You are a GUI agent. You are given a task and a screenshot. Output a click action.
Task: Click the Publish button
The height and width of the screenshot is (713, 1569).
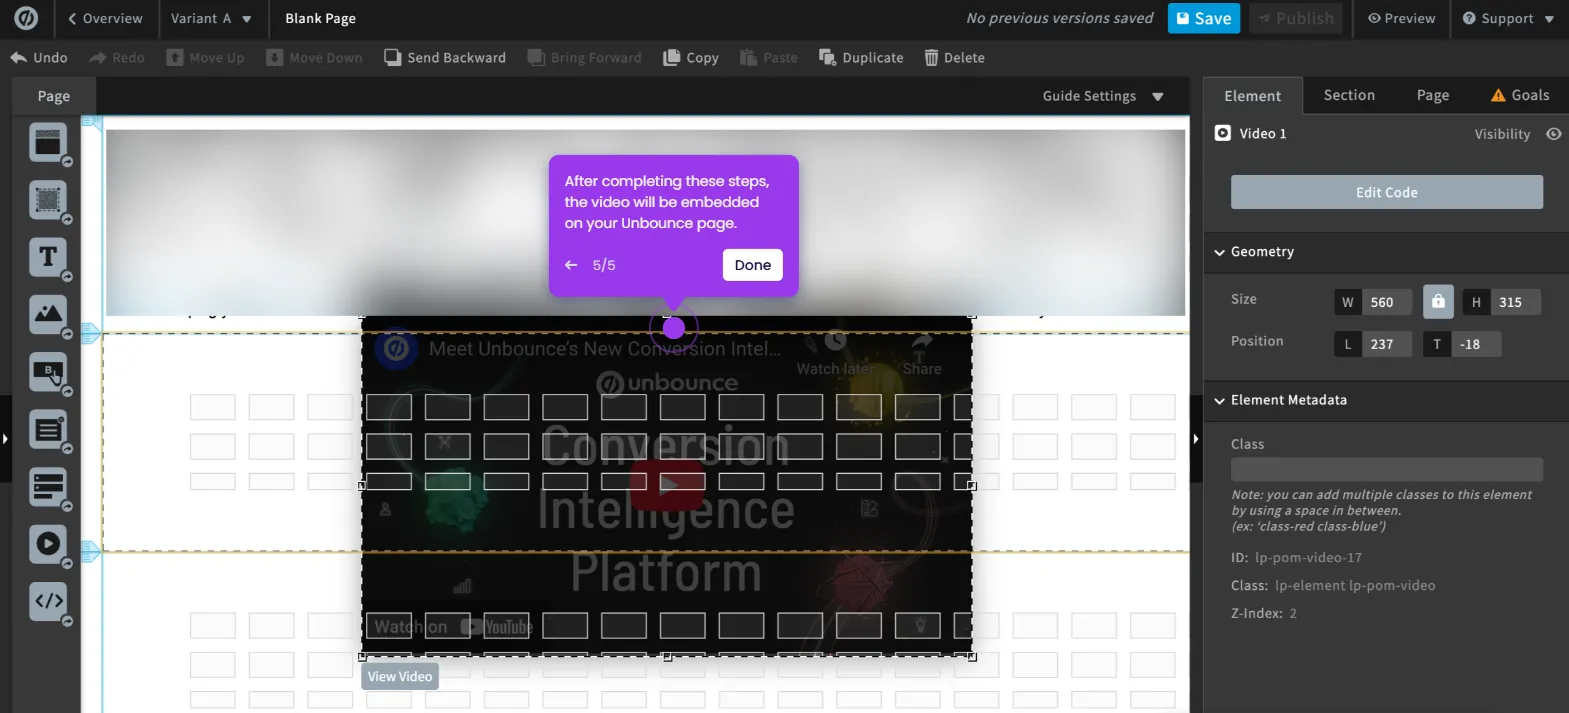[1296, 18]
